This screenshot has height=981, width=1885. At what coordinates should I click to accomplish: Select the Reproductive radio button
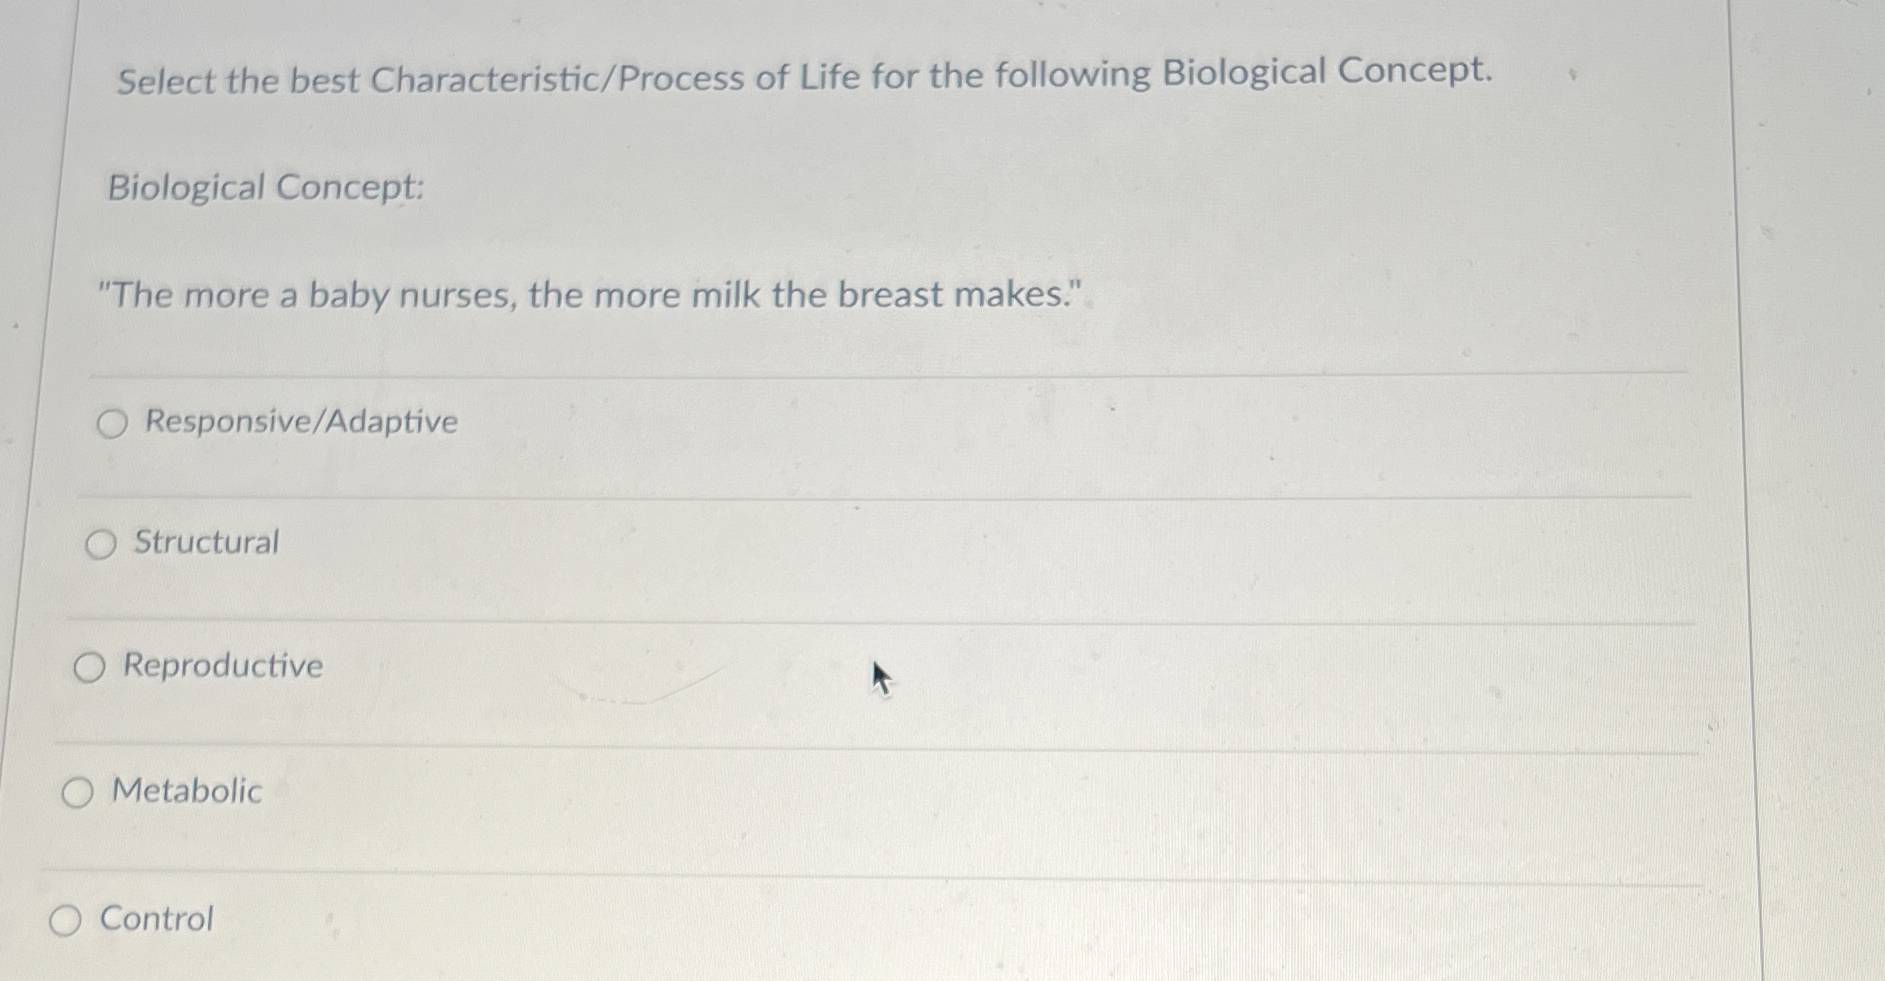point(88,667)
